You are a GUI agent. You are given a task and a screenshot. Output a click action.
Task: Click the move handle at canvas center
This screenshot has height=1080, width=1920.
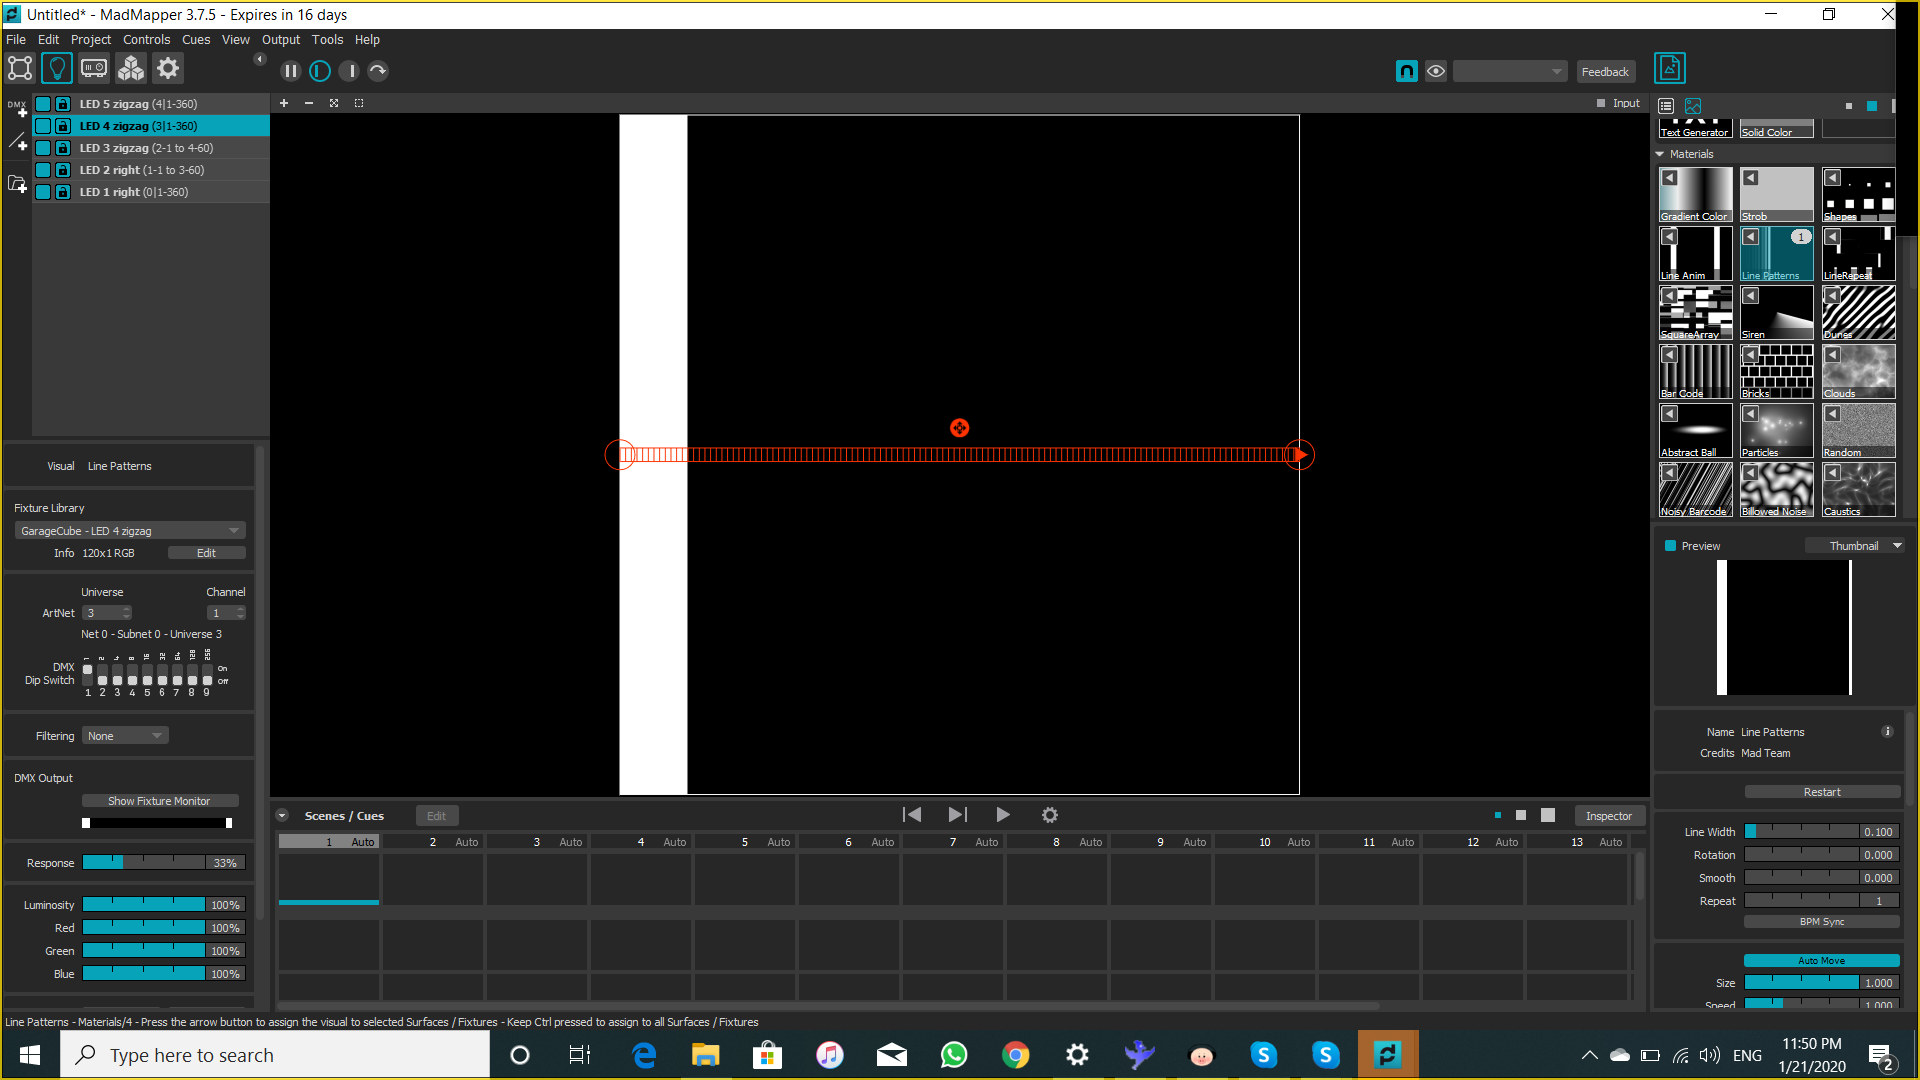pyautogui.click(x=959, y=428)
